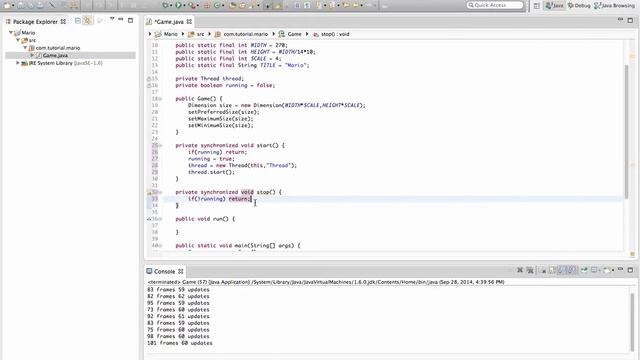Minimize the Console view
This screenshot has width=640, height=360.
click(620, 269)
